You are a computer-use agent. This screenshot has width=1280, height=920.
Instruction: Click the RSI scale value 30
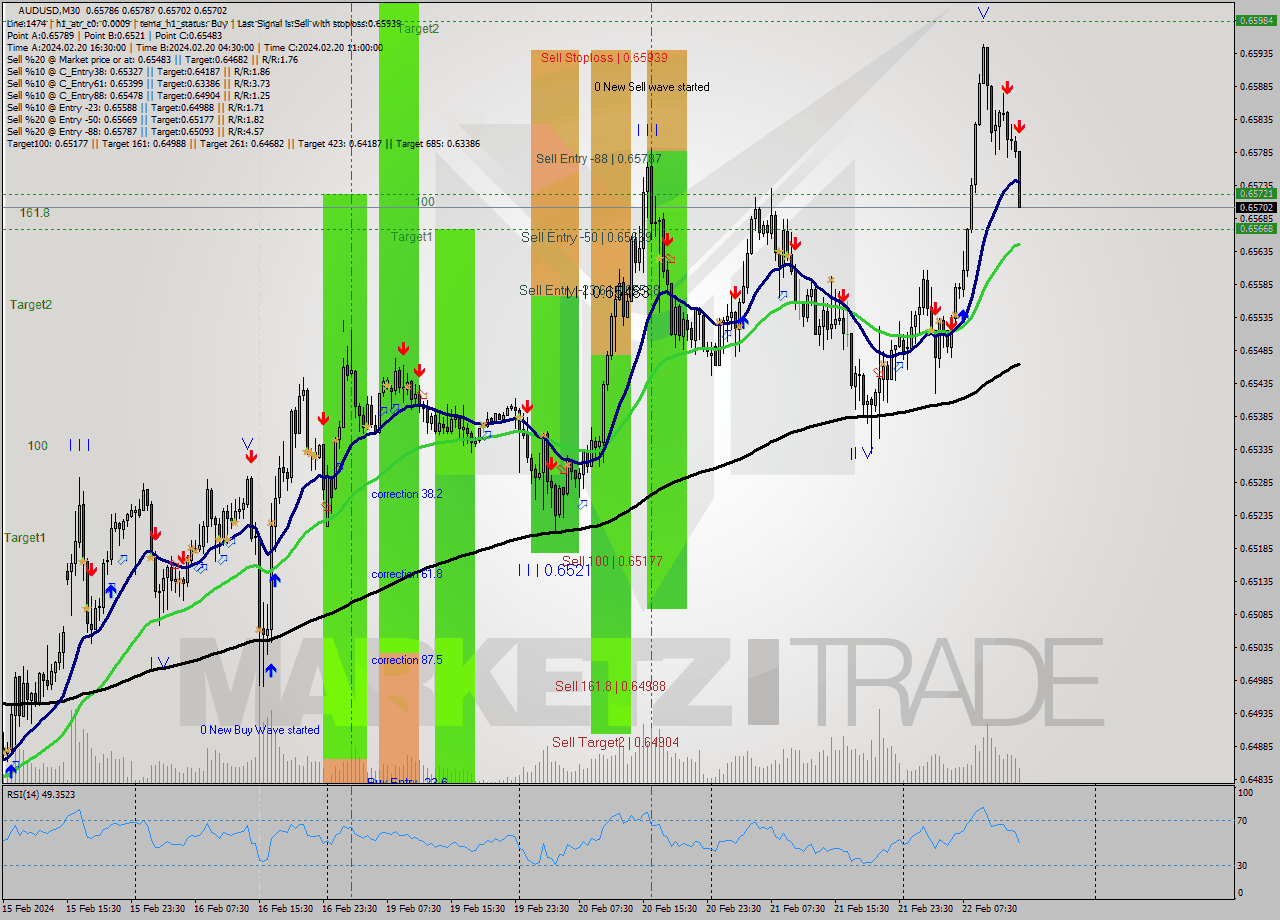(x=1243, y=865)
